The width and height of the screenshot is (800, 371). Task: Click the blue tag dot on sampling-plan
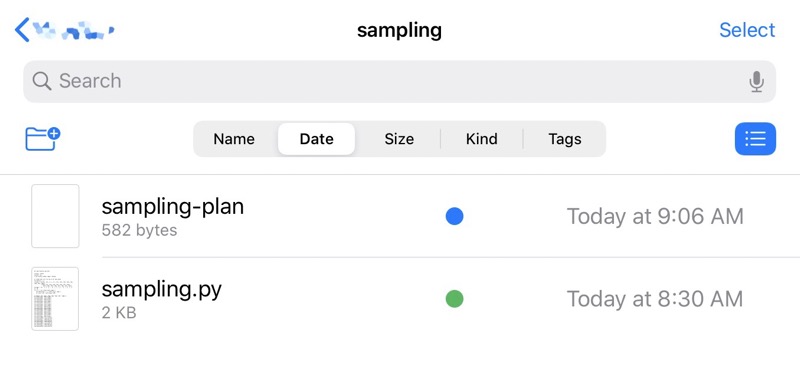(454, 216)
